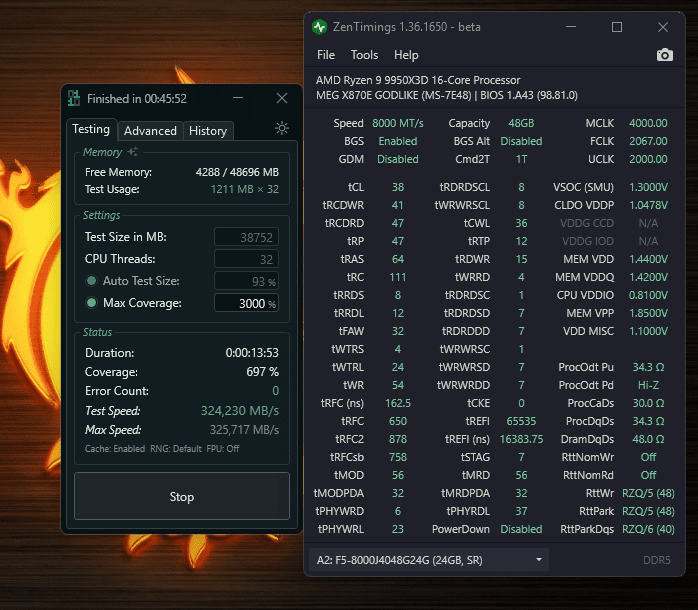Click the Error Count value 0
Image resolution: width=698 pixels, height=610 pixels.
click(276, 391)
